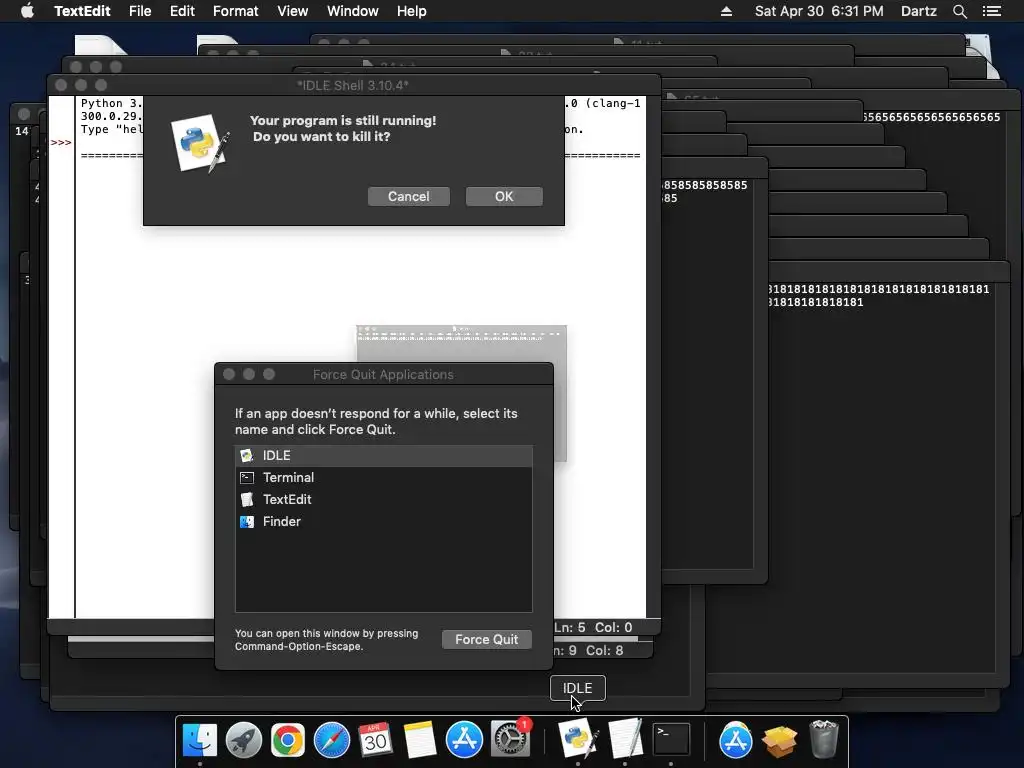Screen dimensions: 1024x768
Task: Open Calendar icon showing 30 in Dock
Action: (x=376, y=740)
